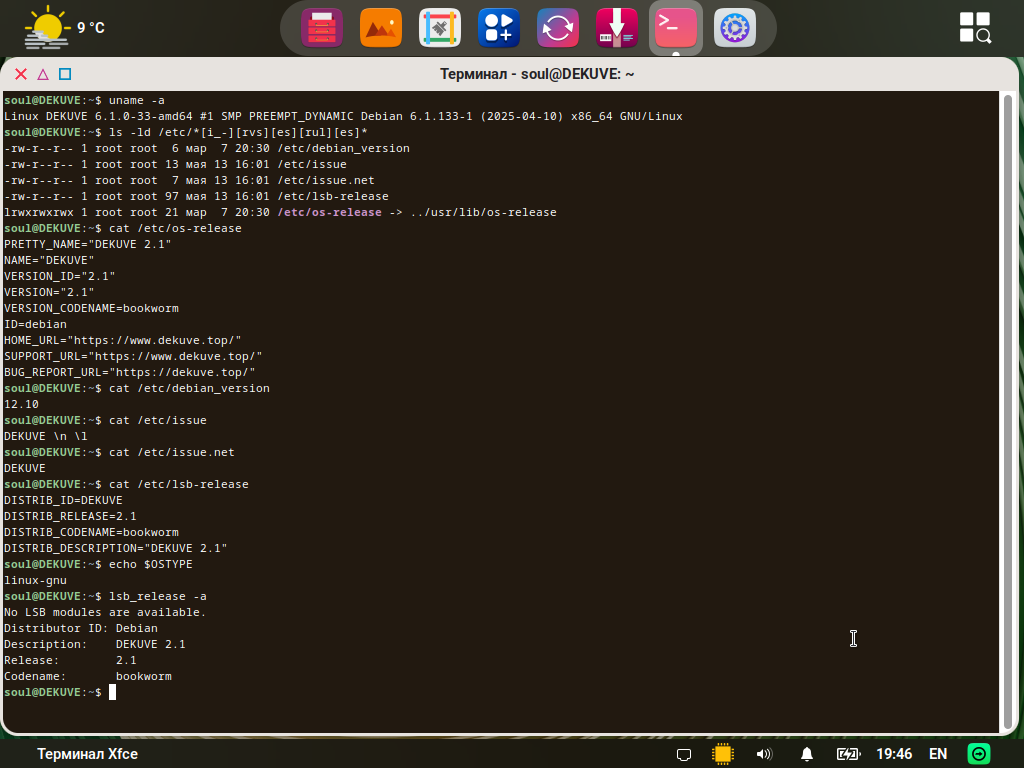Open the notifications bell icon

click(x=807, y=754)
